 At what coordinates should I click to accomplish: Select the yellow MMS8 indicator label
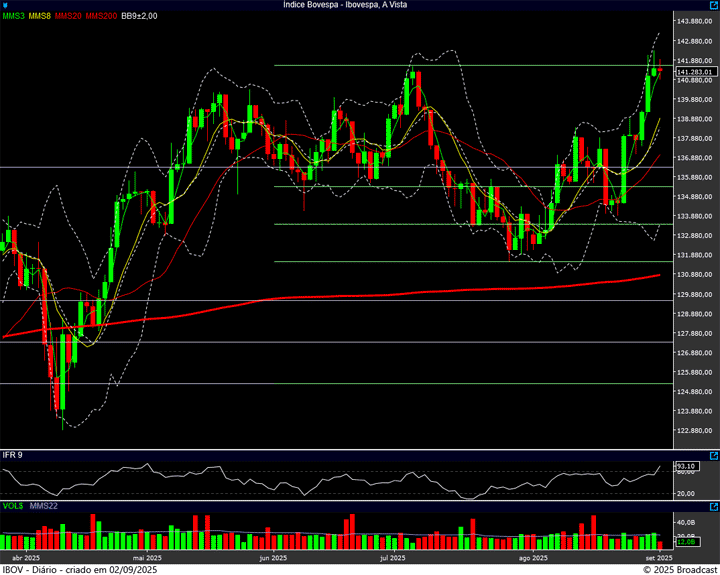pyautogui.click(x=40, y=16)
